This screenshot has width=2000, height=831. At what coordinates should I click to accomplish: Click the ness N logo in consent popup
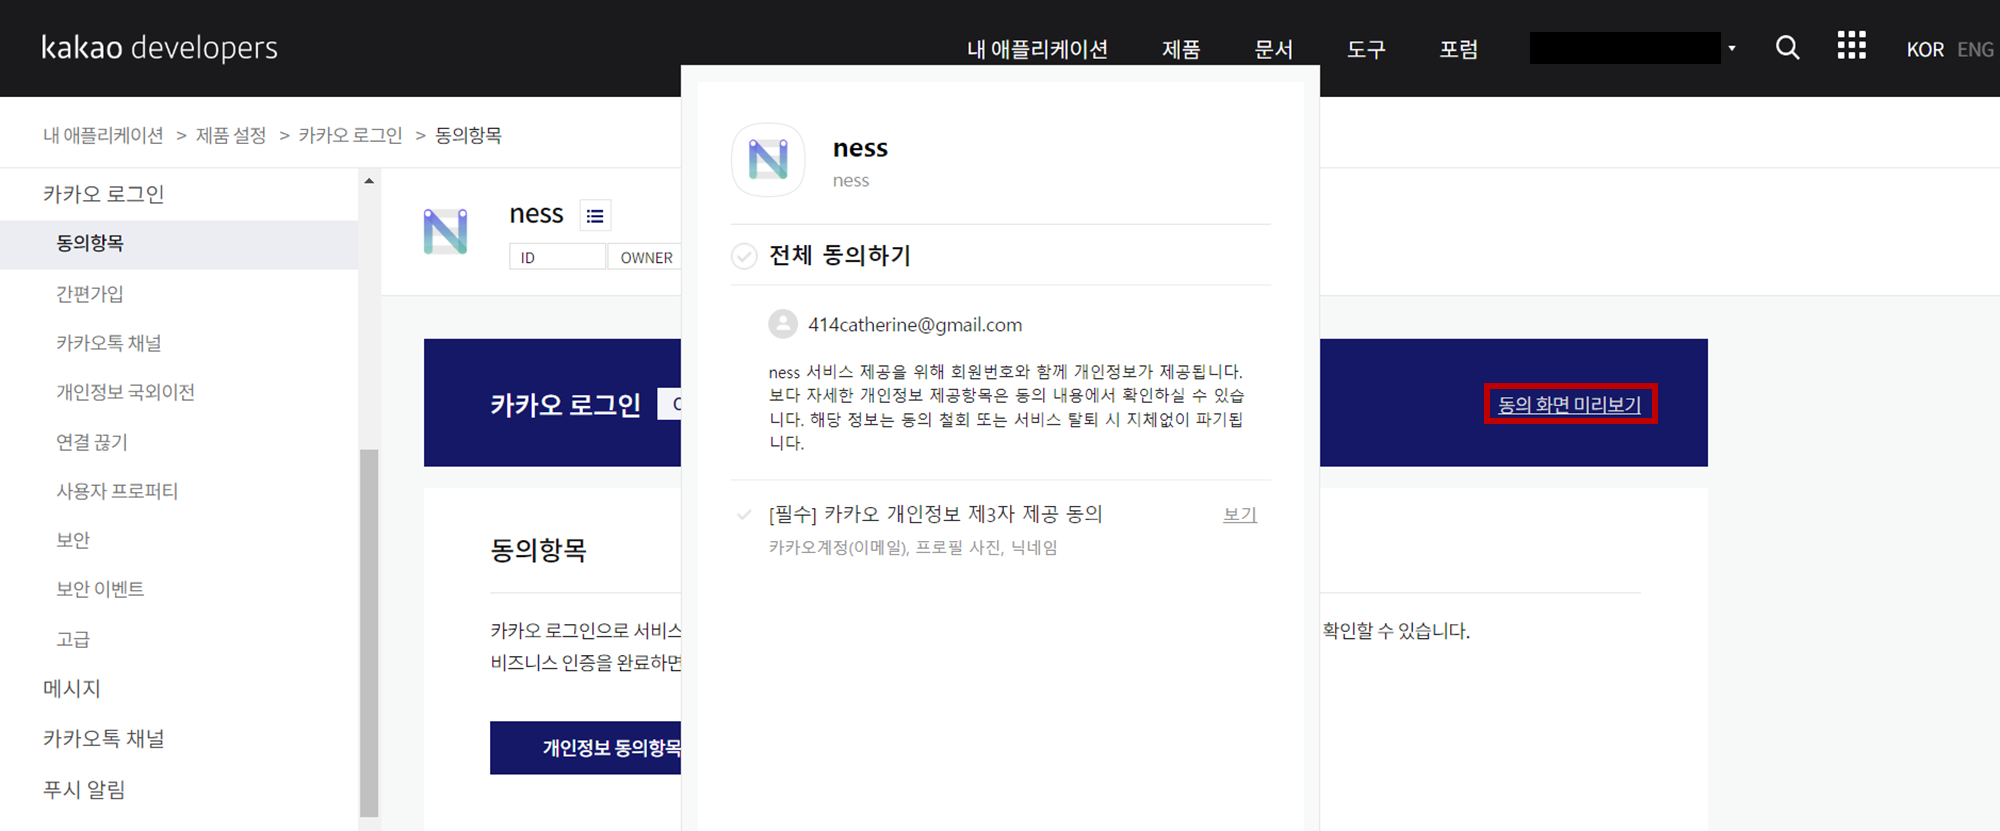click(768, 160)
